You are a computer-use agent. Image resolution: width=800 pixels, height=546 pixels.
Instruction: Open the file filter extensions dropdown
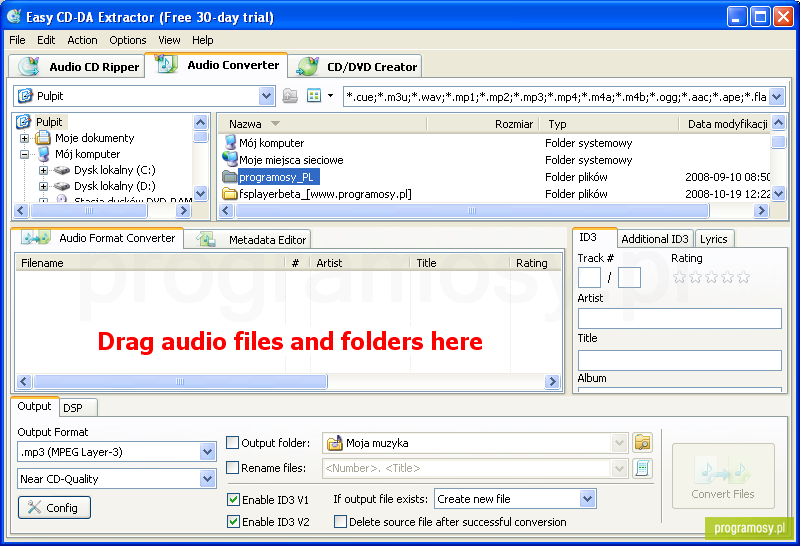tap(777, 96)
